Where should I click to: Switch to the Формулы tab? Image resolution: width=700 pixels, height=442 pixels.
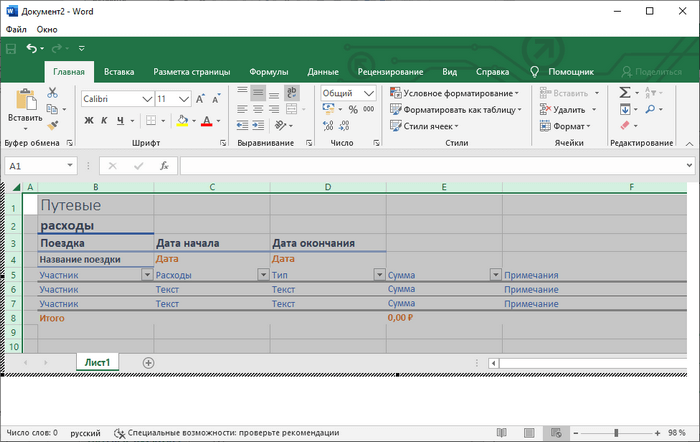[x=269, y=72]
